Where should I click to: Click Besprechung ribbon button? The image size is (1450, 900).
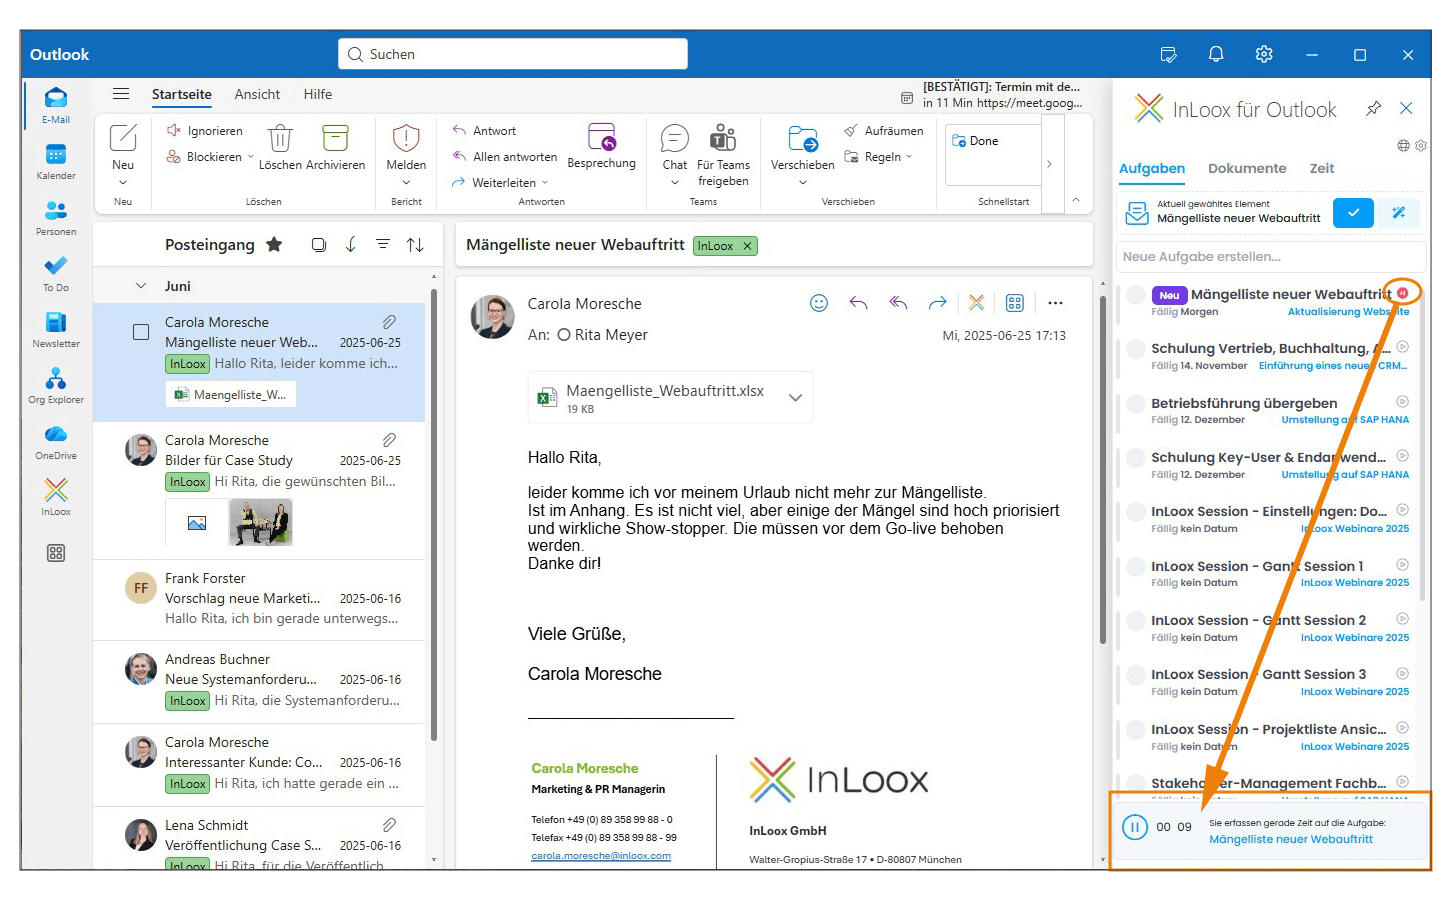click(x=601, y=146)
